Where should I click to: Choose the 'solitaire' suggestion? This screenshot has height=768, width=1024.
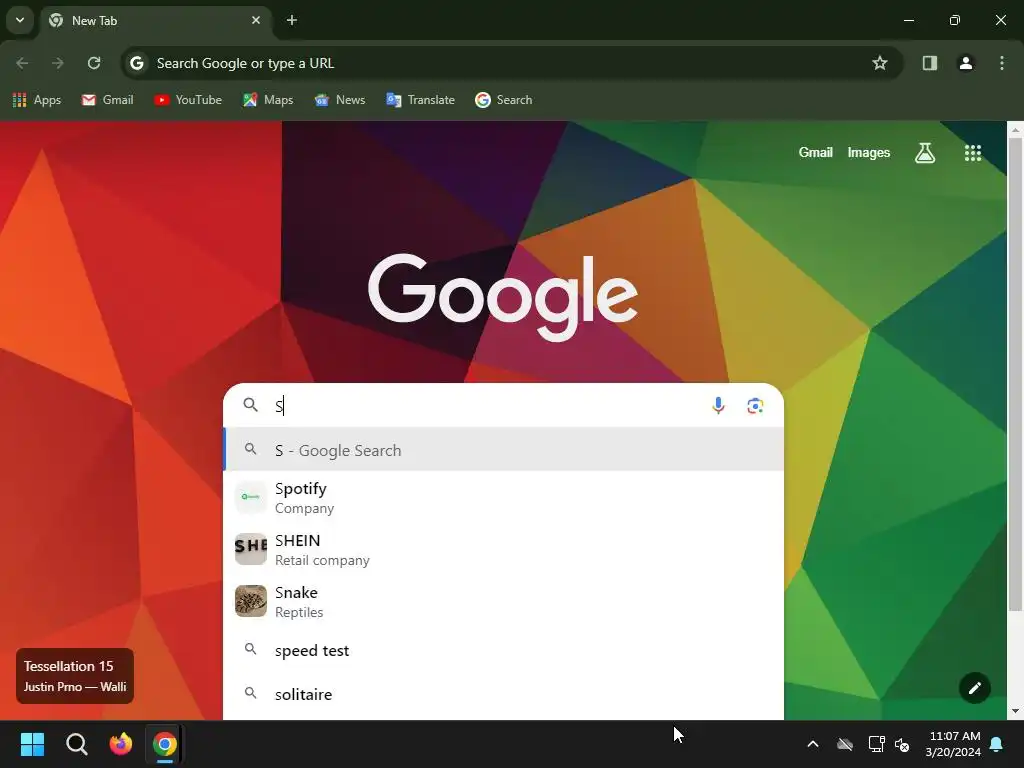[504, 694]
